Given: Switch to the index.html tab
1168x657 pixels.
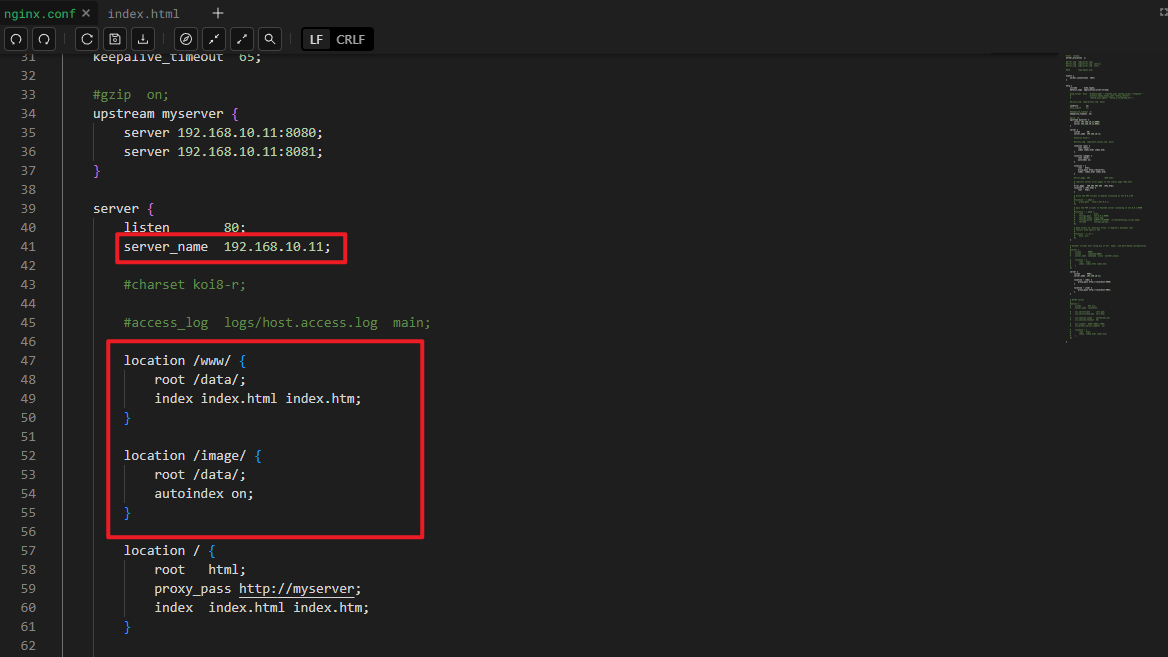Looking at the screenshot, I should (143, 13).
